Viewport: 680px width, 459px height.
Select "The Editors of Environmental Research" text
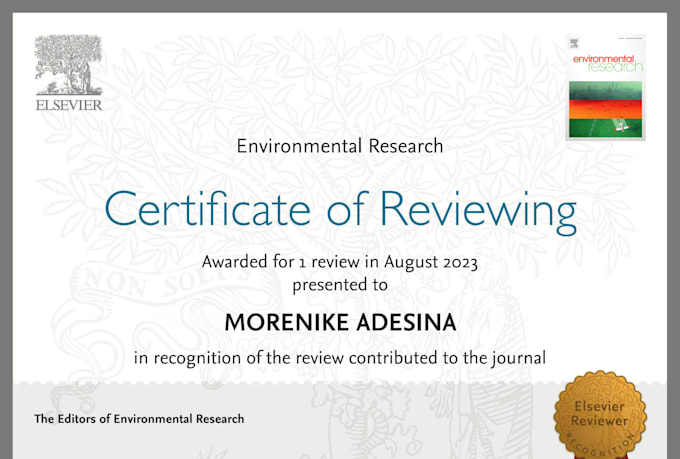click(x=139, y=419)
